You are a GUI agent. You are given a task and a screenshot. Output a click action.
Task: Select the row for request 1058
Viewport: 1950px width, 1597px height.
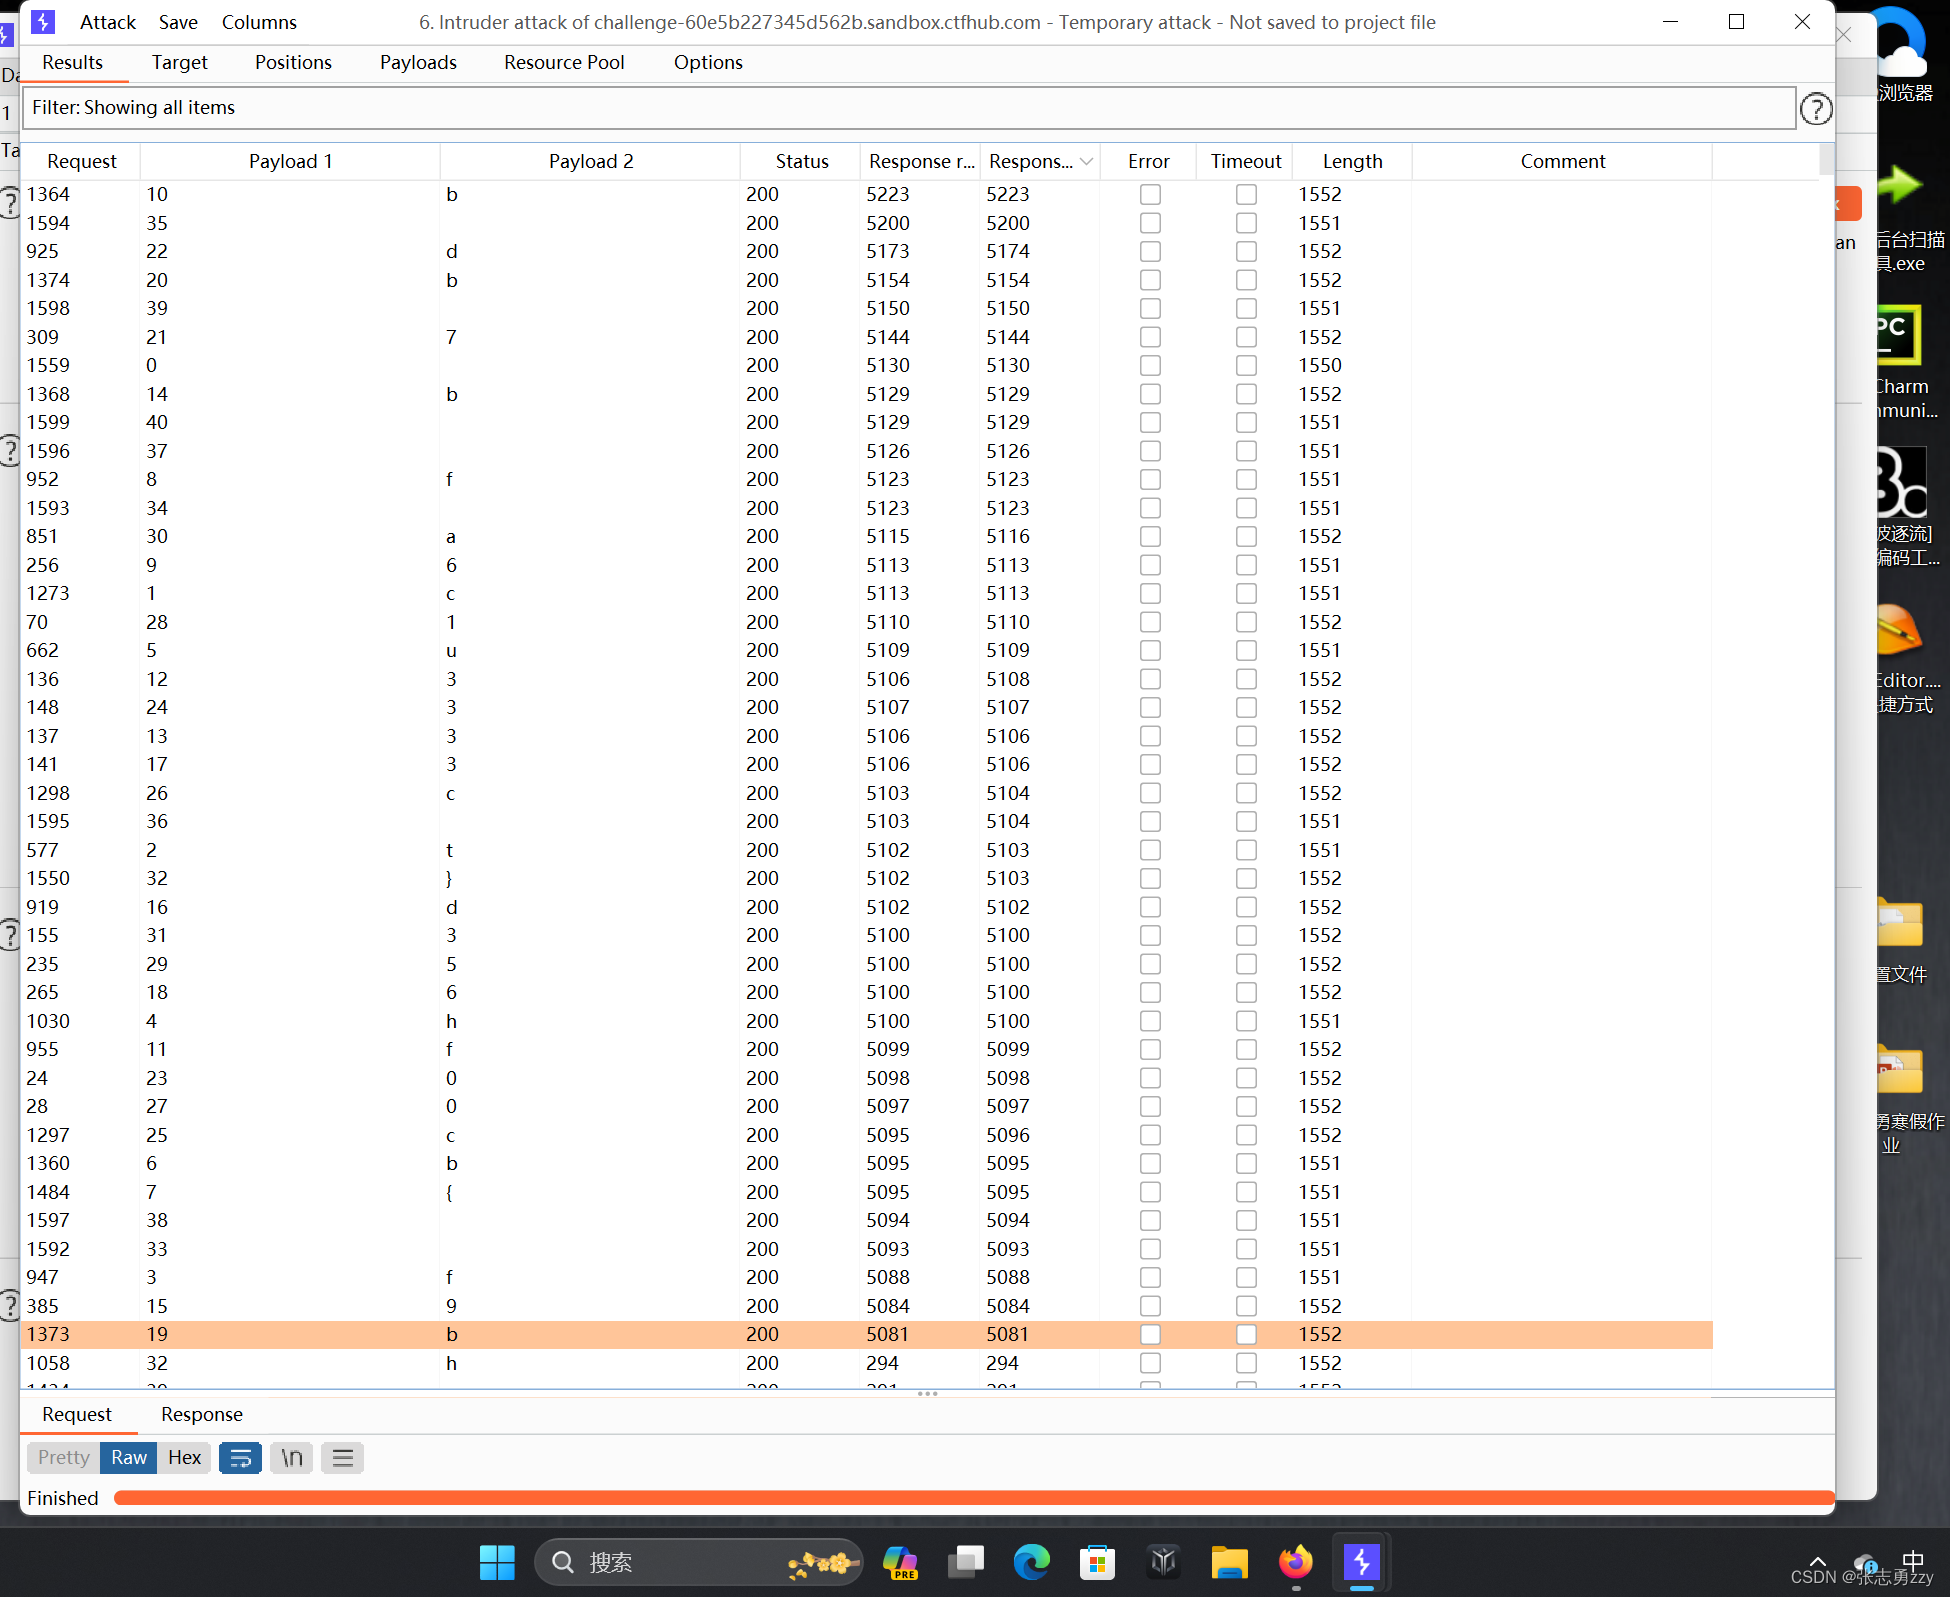tap(400, 1363)
